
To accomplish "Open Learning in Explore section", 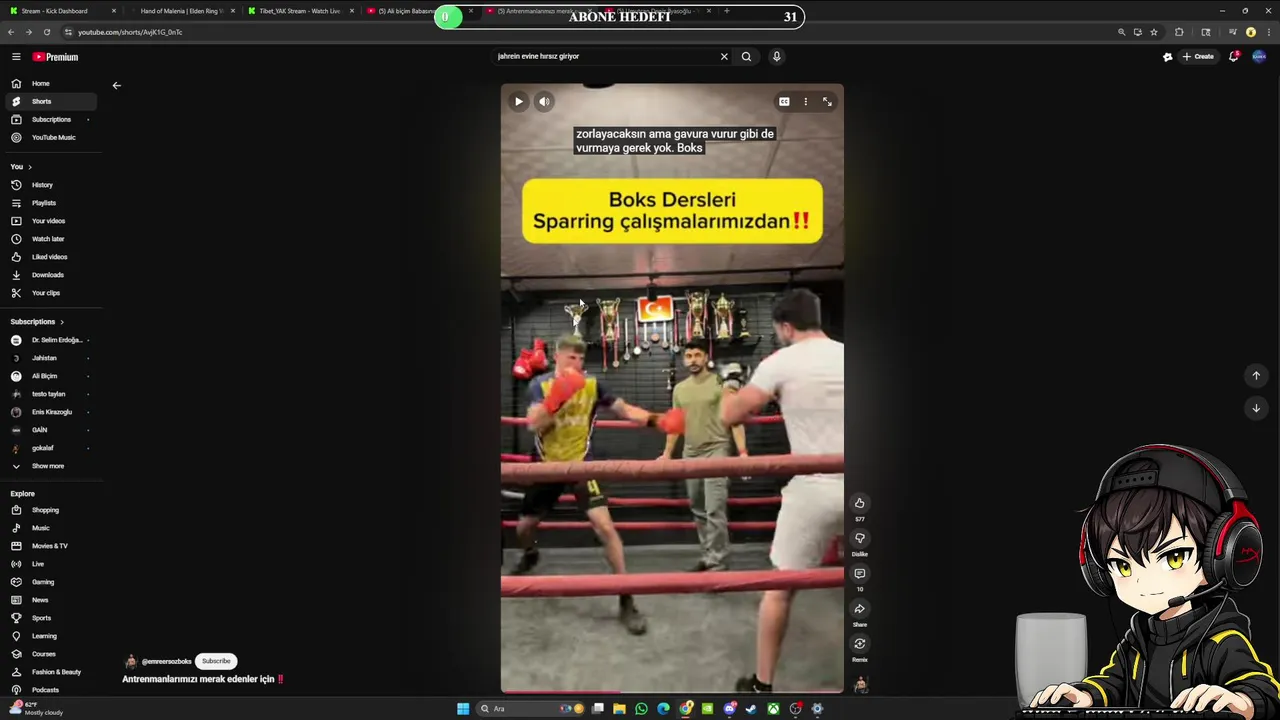I will coord(50,636).
